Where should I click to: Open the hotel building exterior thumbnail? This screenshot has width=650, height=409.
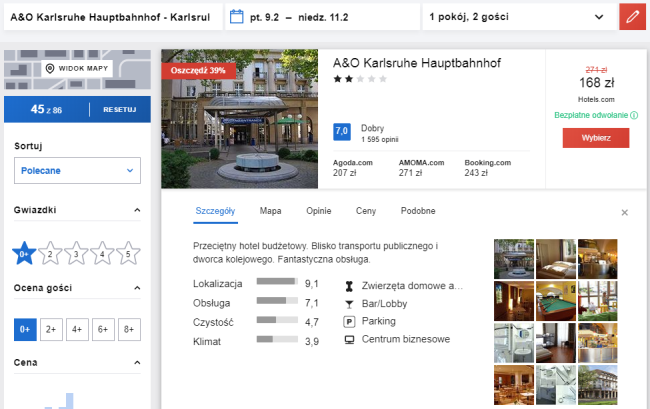pos(598,385)
